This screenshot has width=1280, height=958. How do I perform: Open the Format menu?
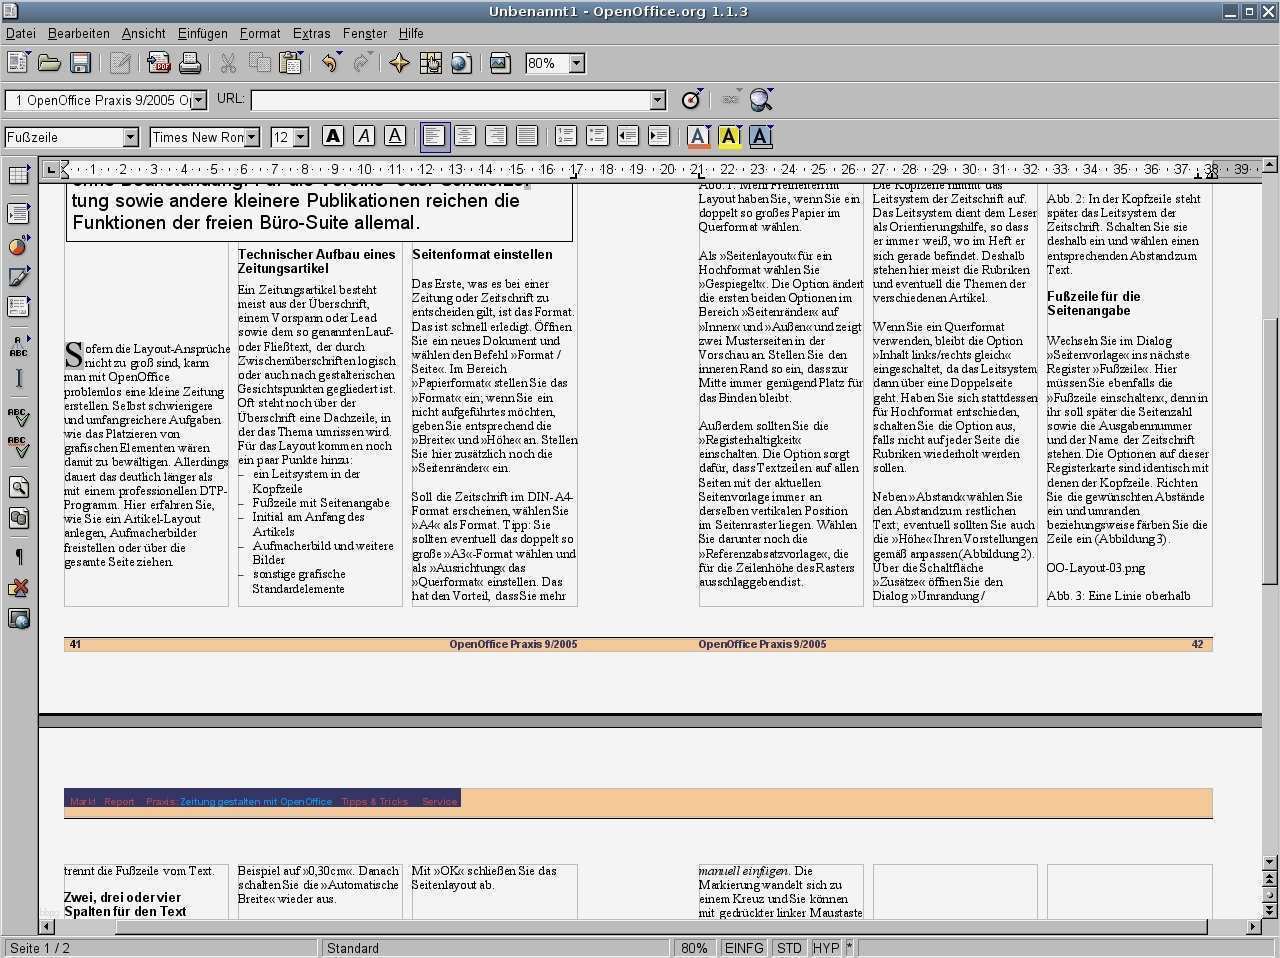coord(259,33)
